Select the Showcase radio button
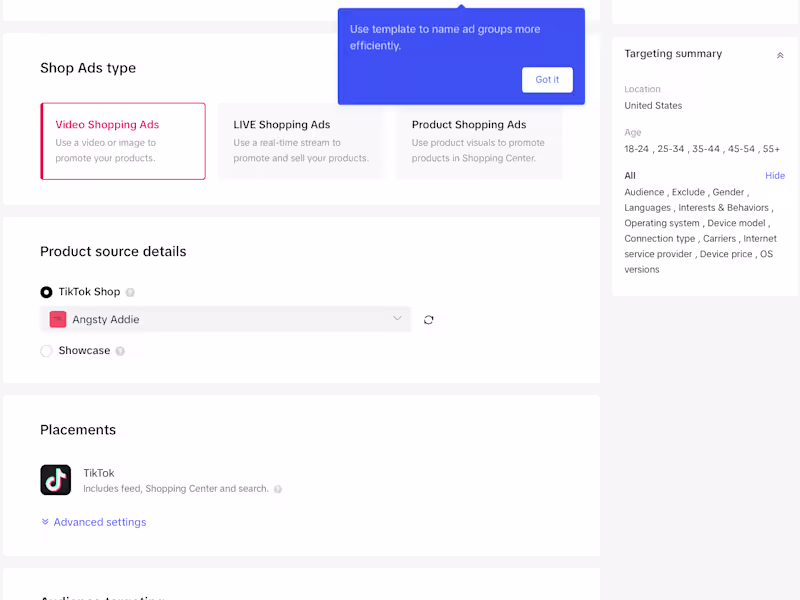This screenshot has height=600, width=800. [x=46, y=351]
